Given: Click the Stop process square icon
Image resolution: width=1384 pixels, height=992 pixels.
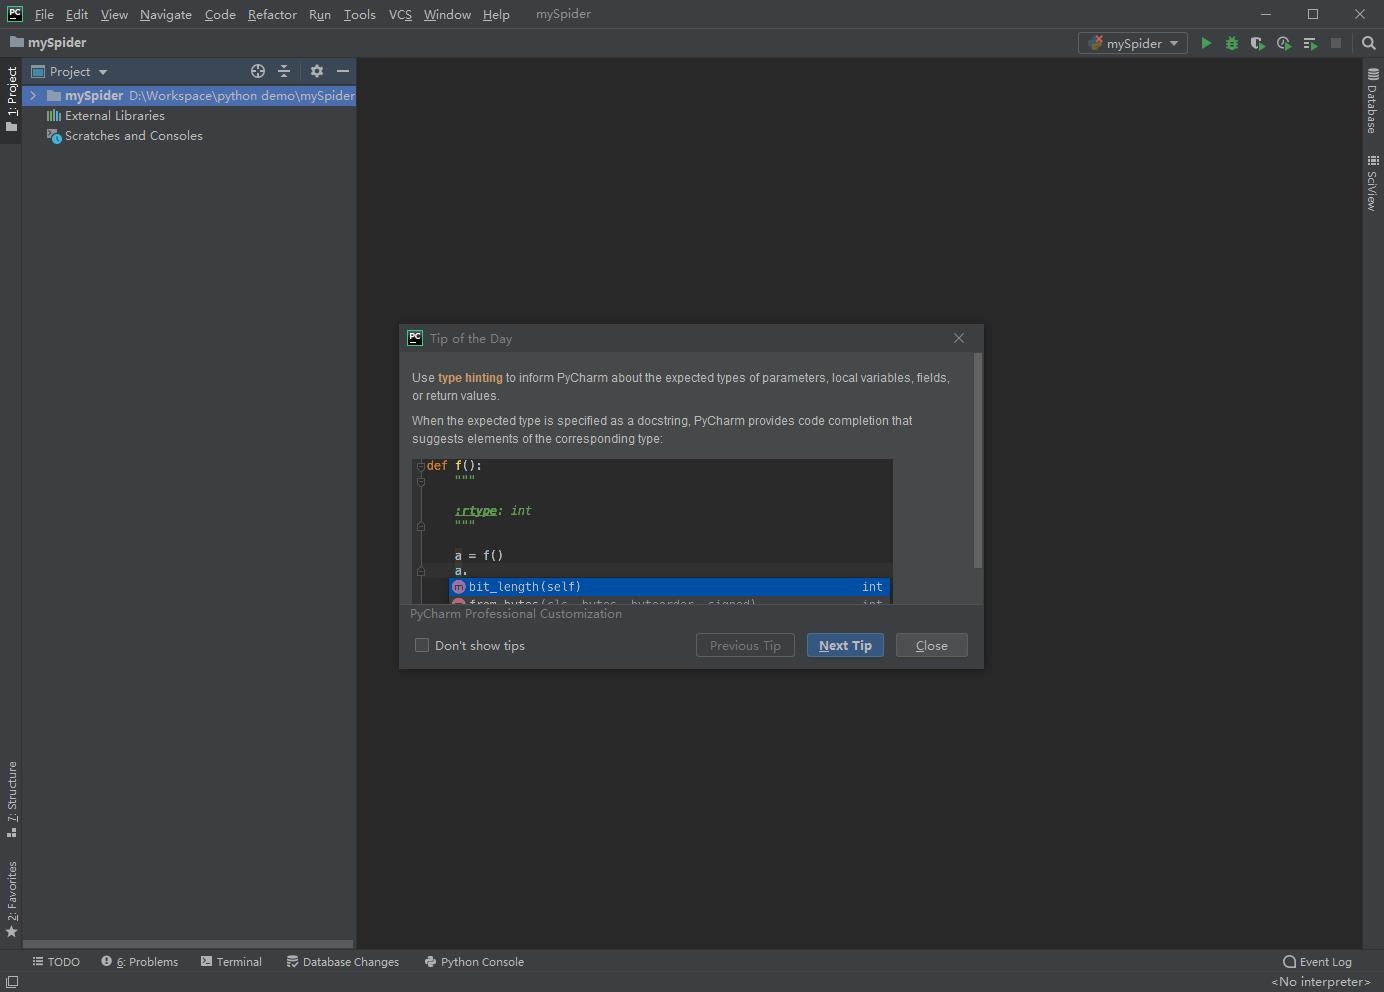Looking at the screenshot, I should (x=1336, y=43).
